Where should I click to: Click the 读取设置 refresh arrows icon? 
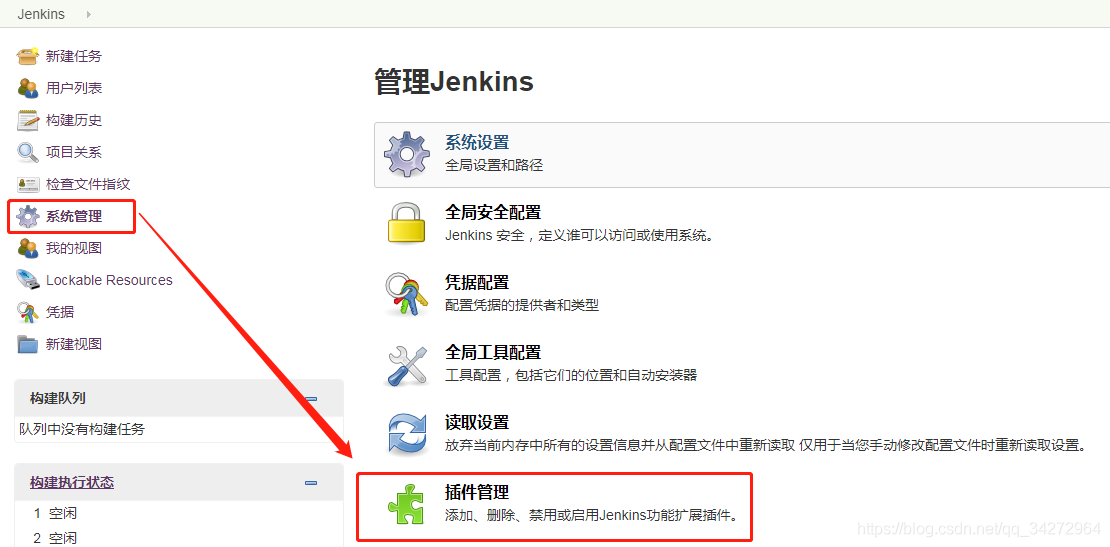406,434
